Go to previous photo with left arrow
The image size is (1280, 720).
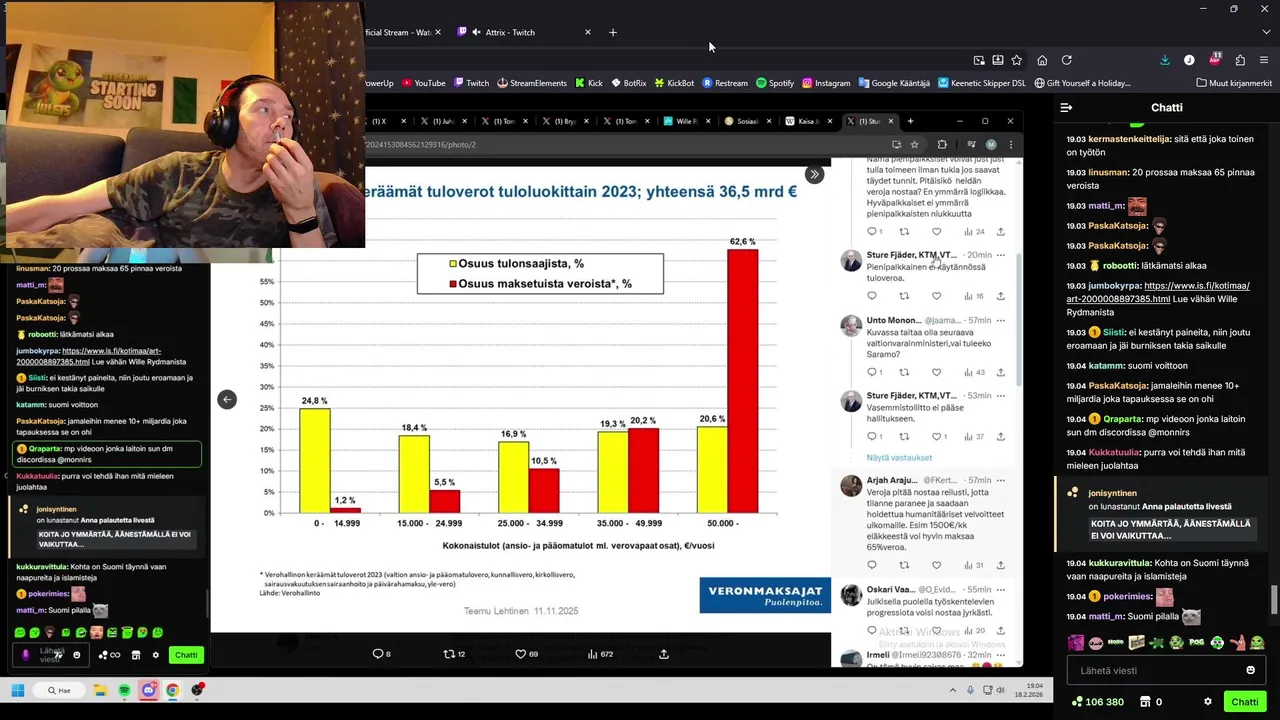227,399
